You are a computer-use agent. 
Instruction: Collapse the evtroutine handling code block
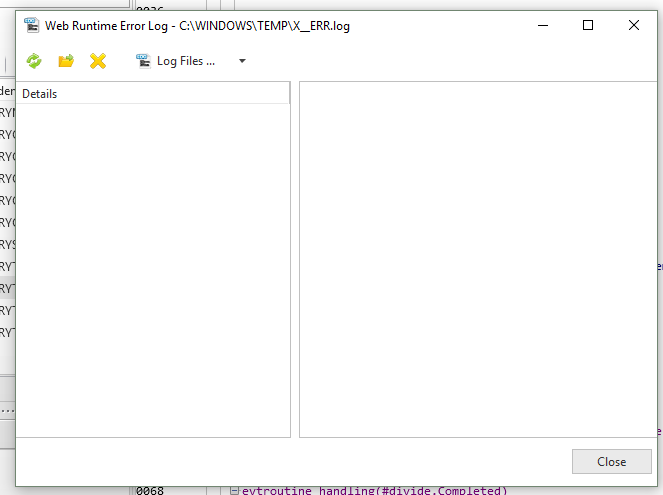[x=234, y=490]
